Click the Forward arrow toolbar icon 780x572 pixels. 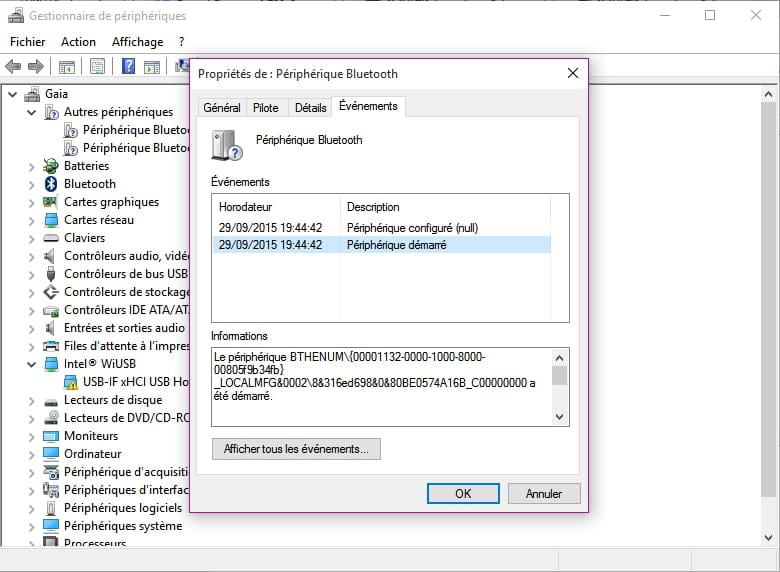point(35,66)
